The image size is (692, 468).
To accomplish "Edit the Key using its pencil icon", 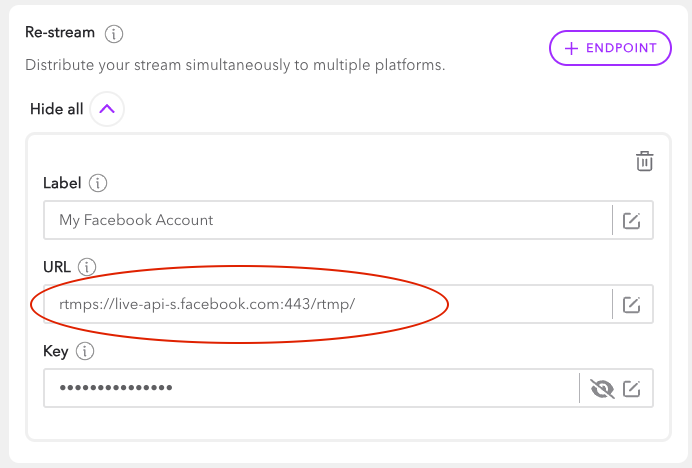I will 632,388.
